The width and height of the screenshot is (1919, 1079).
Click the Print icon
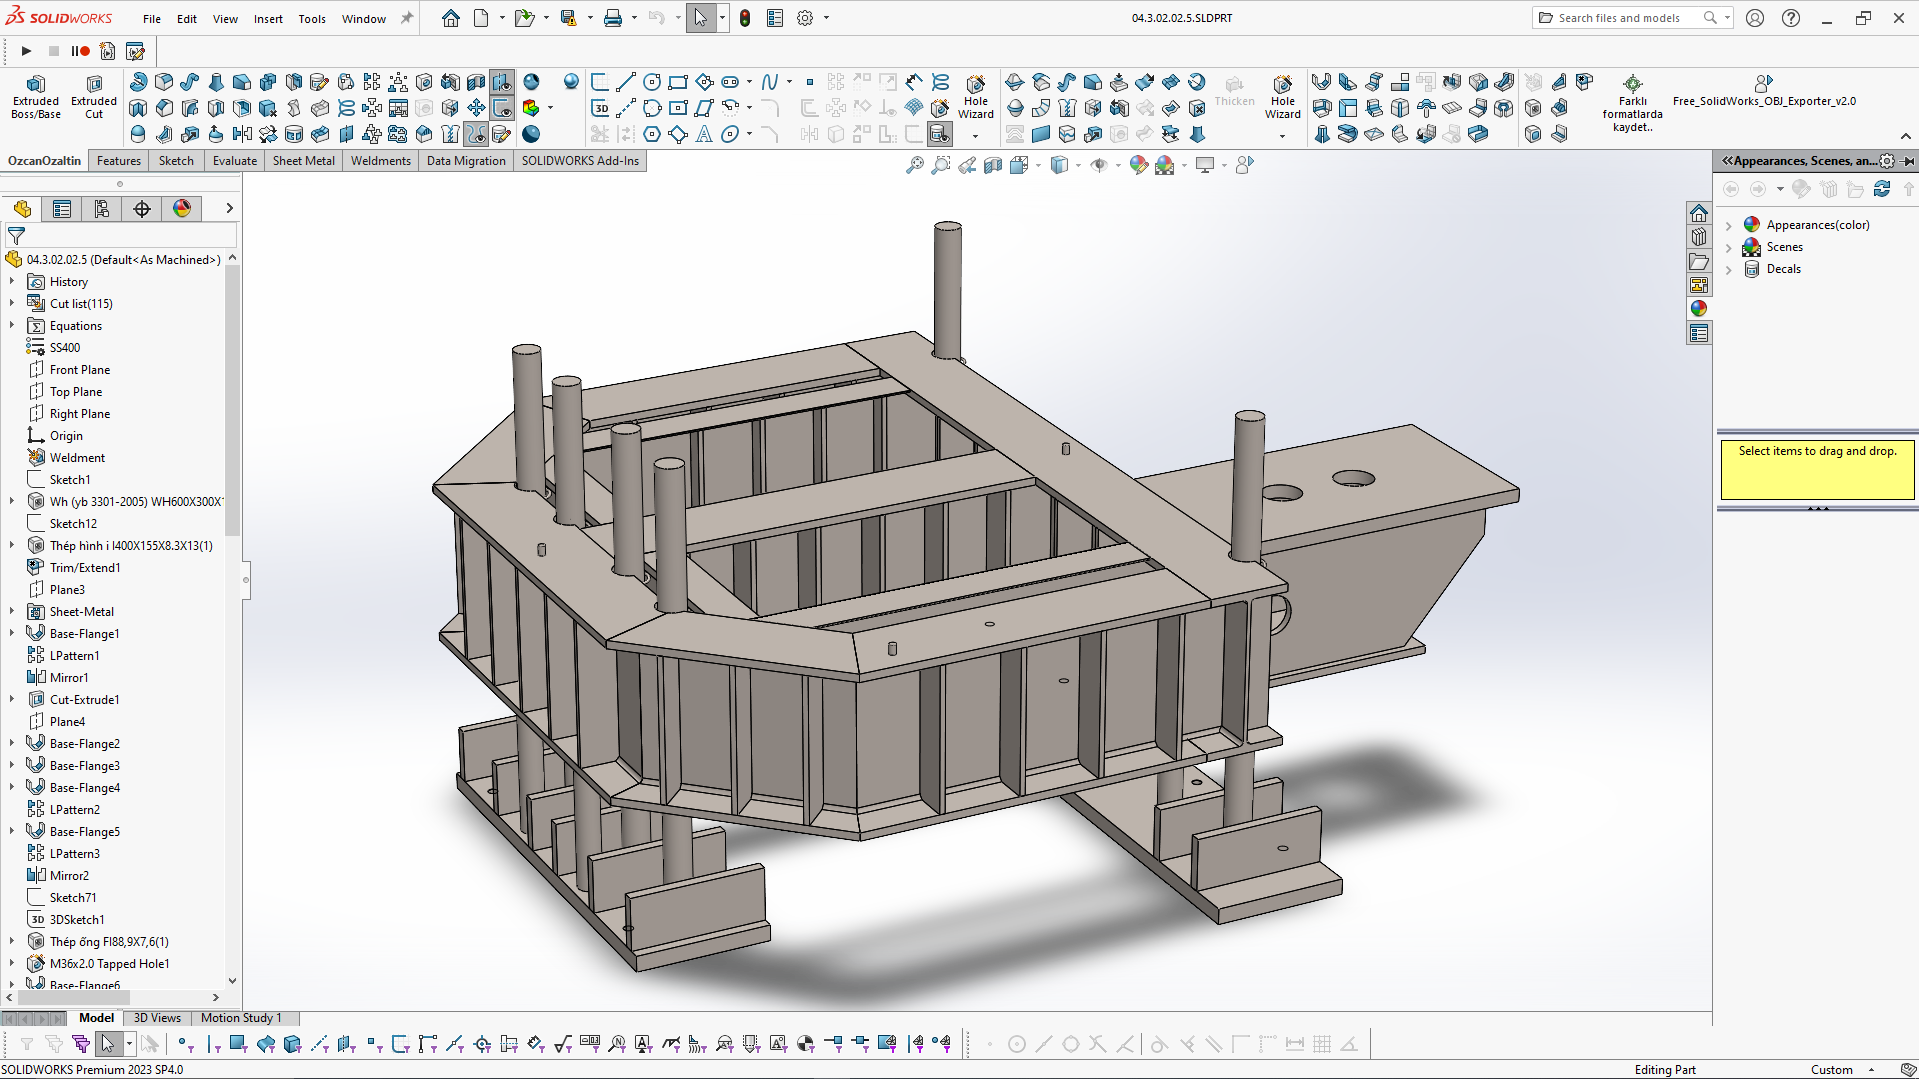[613, 18]
